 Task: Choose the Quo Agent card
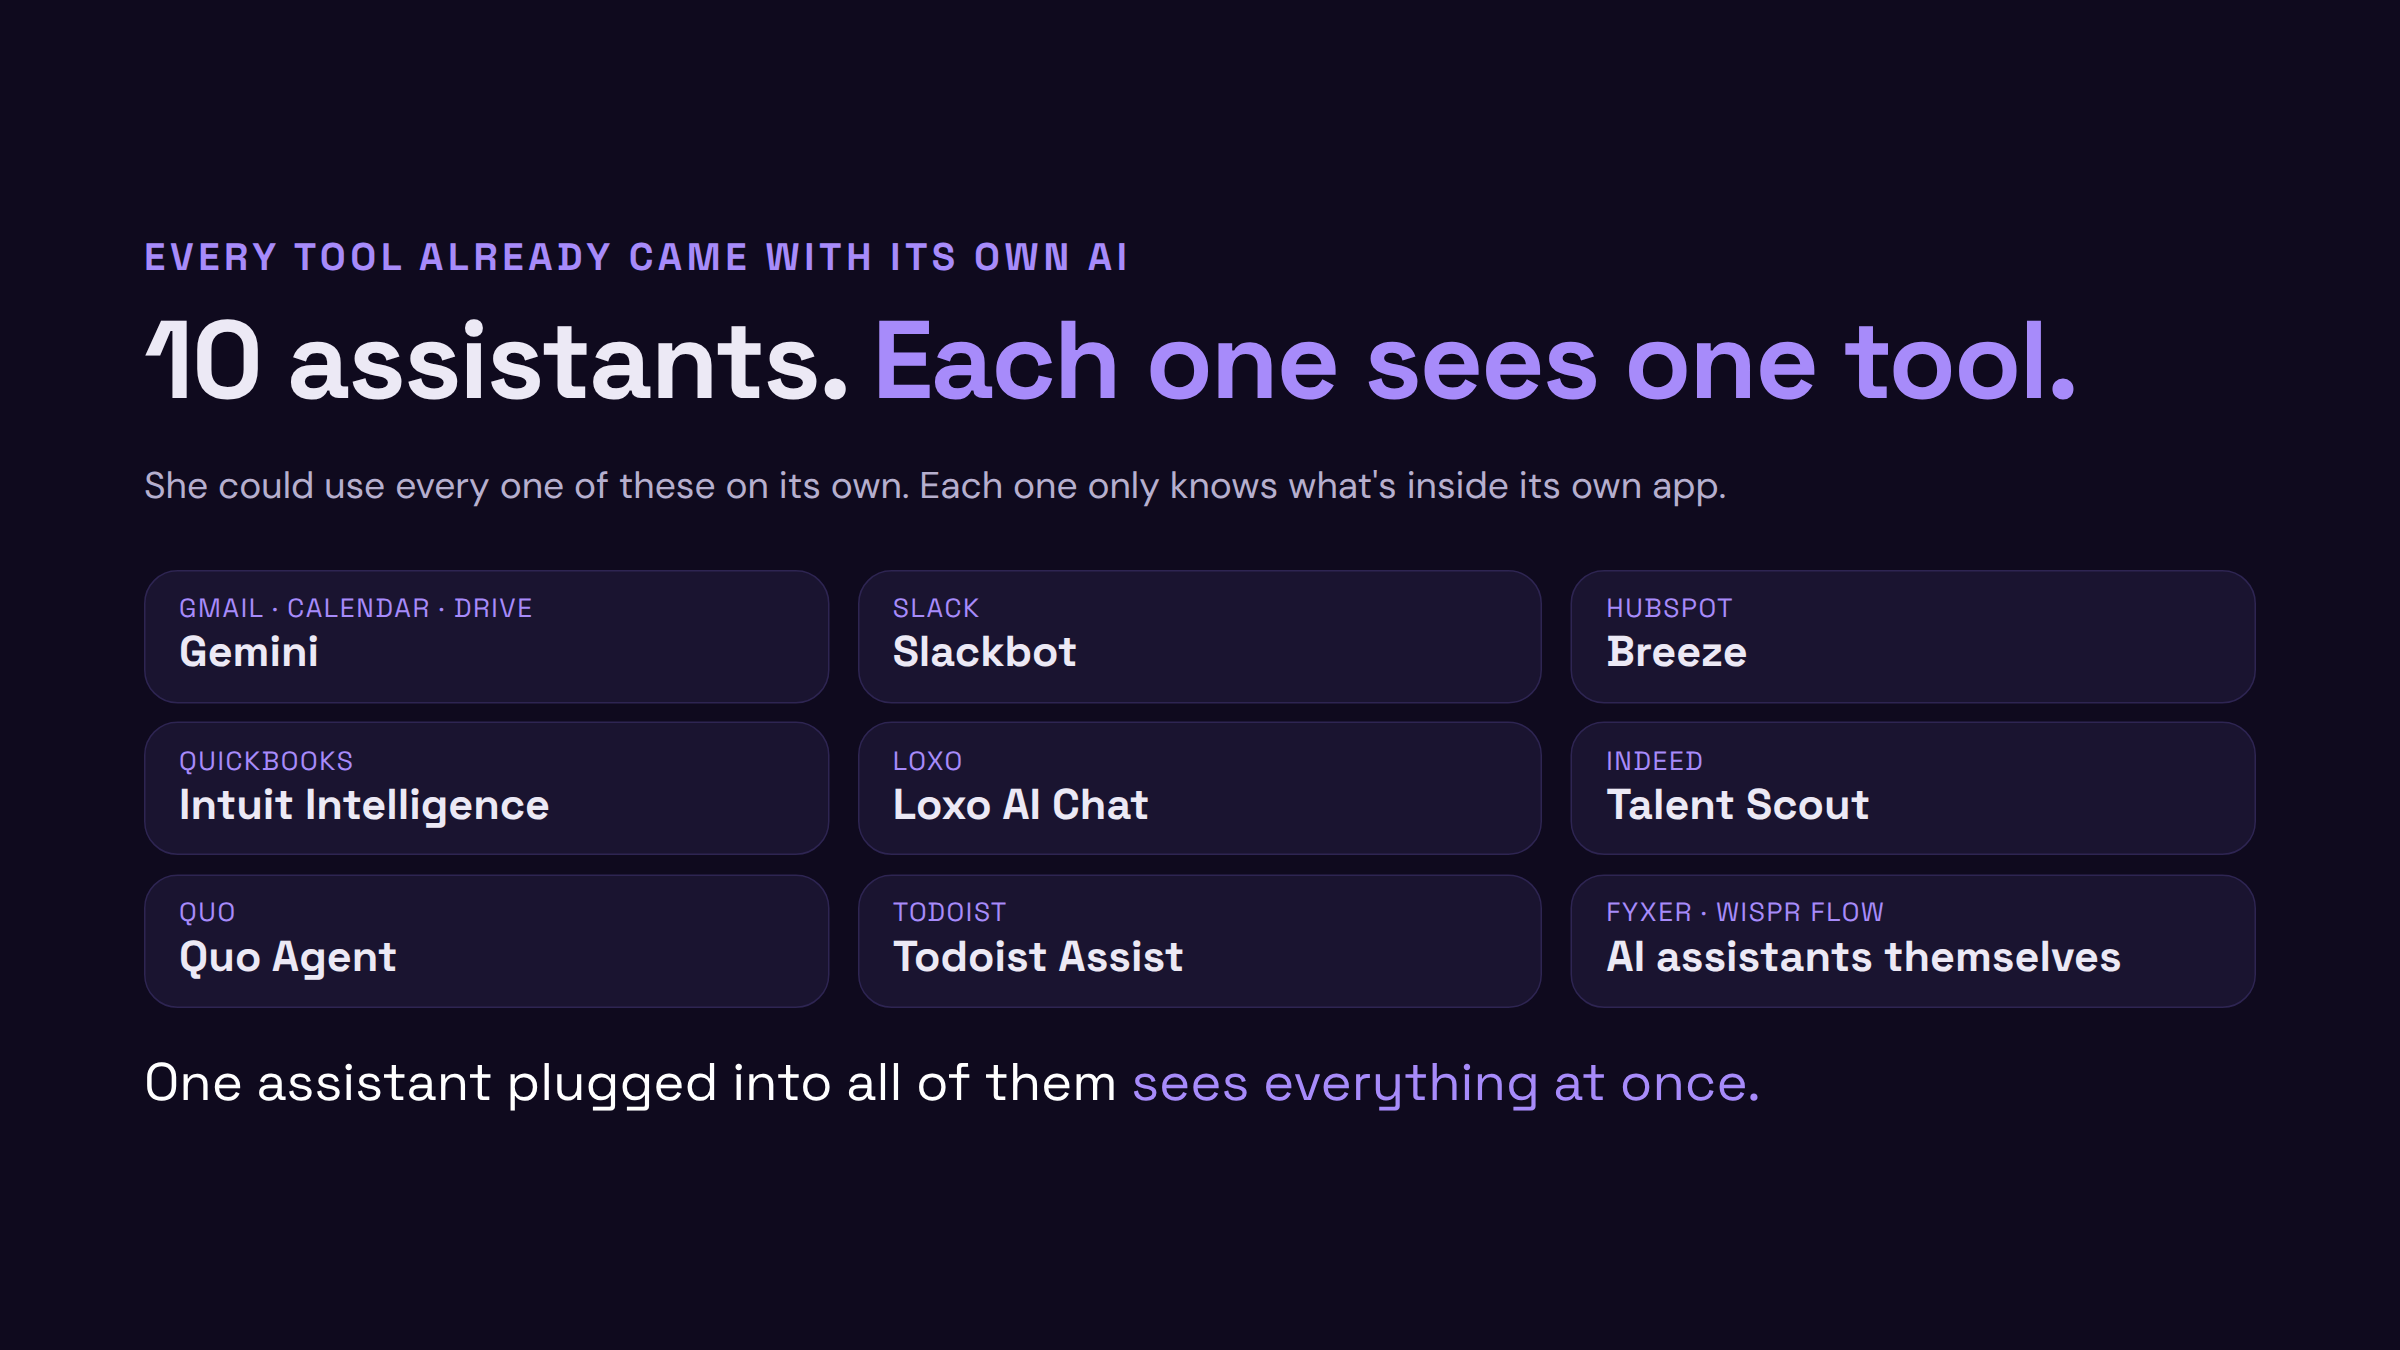point(486,941)
